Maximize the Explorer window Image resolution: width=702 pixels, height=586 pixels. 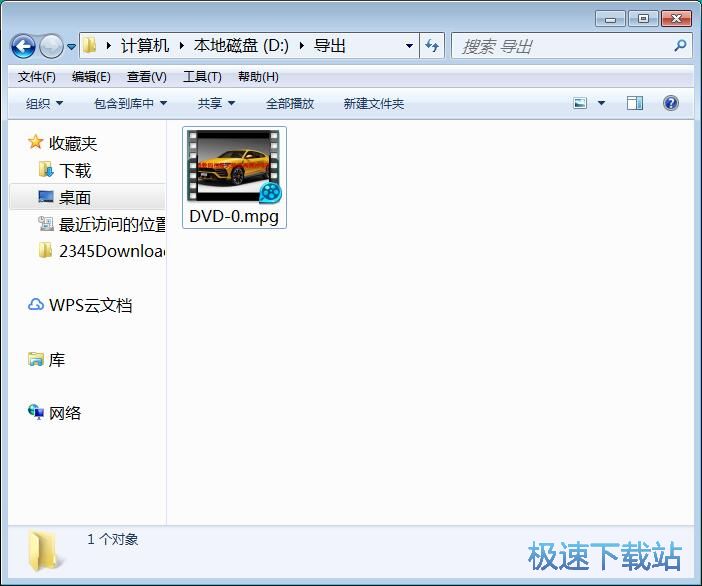click(643, 19)
